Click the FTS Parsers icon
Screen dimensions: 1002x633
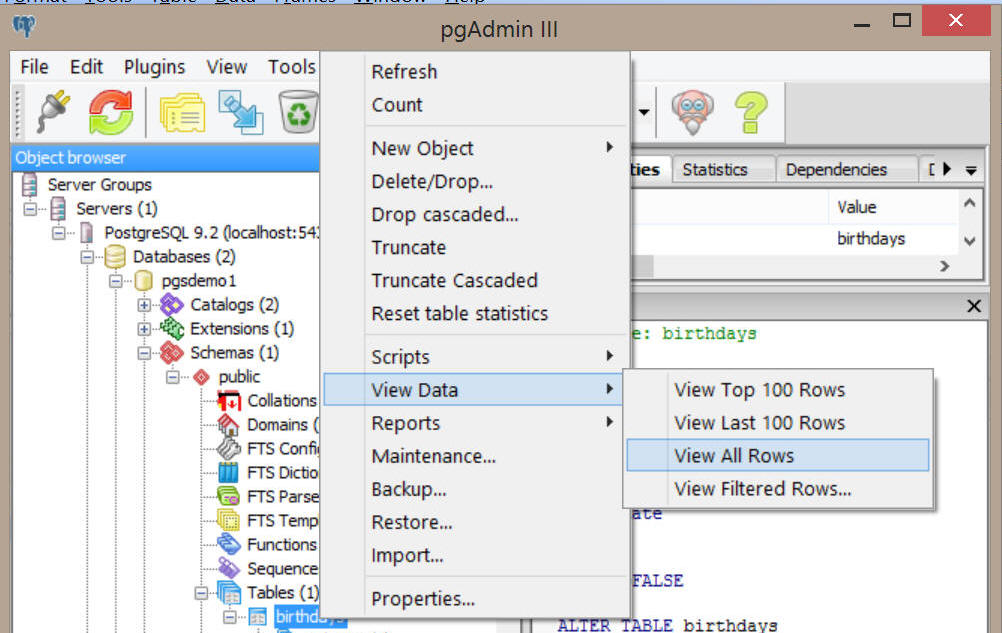pos(229,497)
